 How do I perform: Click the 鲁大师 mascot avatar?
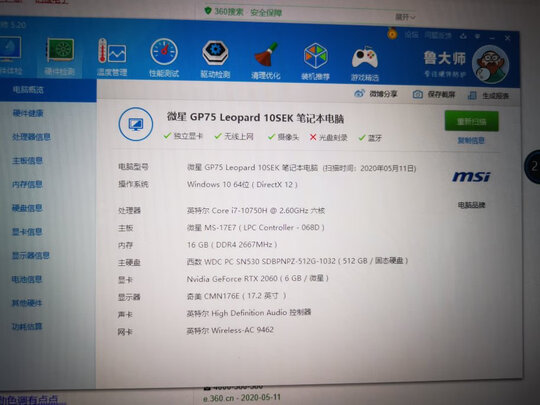490,64
